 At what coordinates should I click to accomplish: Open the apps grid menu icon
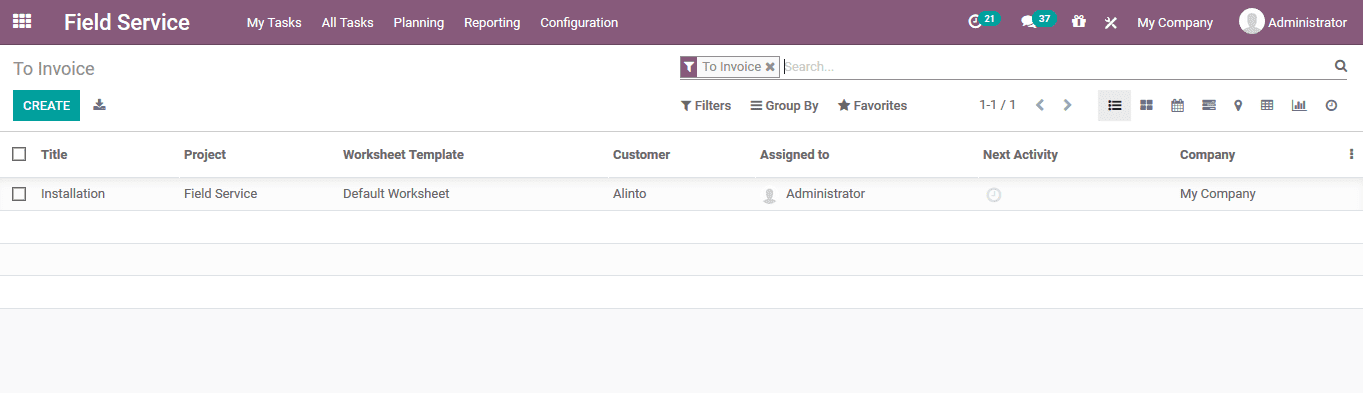coord(22,21)
